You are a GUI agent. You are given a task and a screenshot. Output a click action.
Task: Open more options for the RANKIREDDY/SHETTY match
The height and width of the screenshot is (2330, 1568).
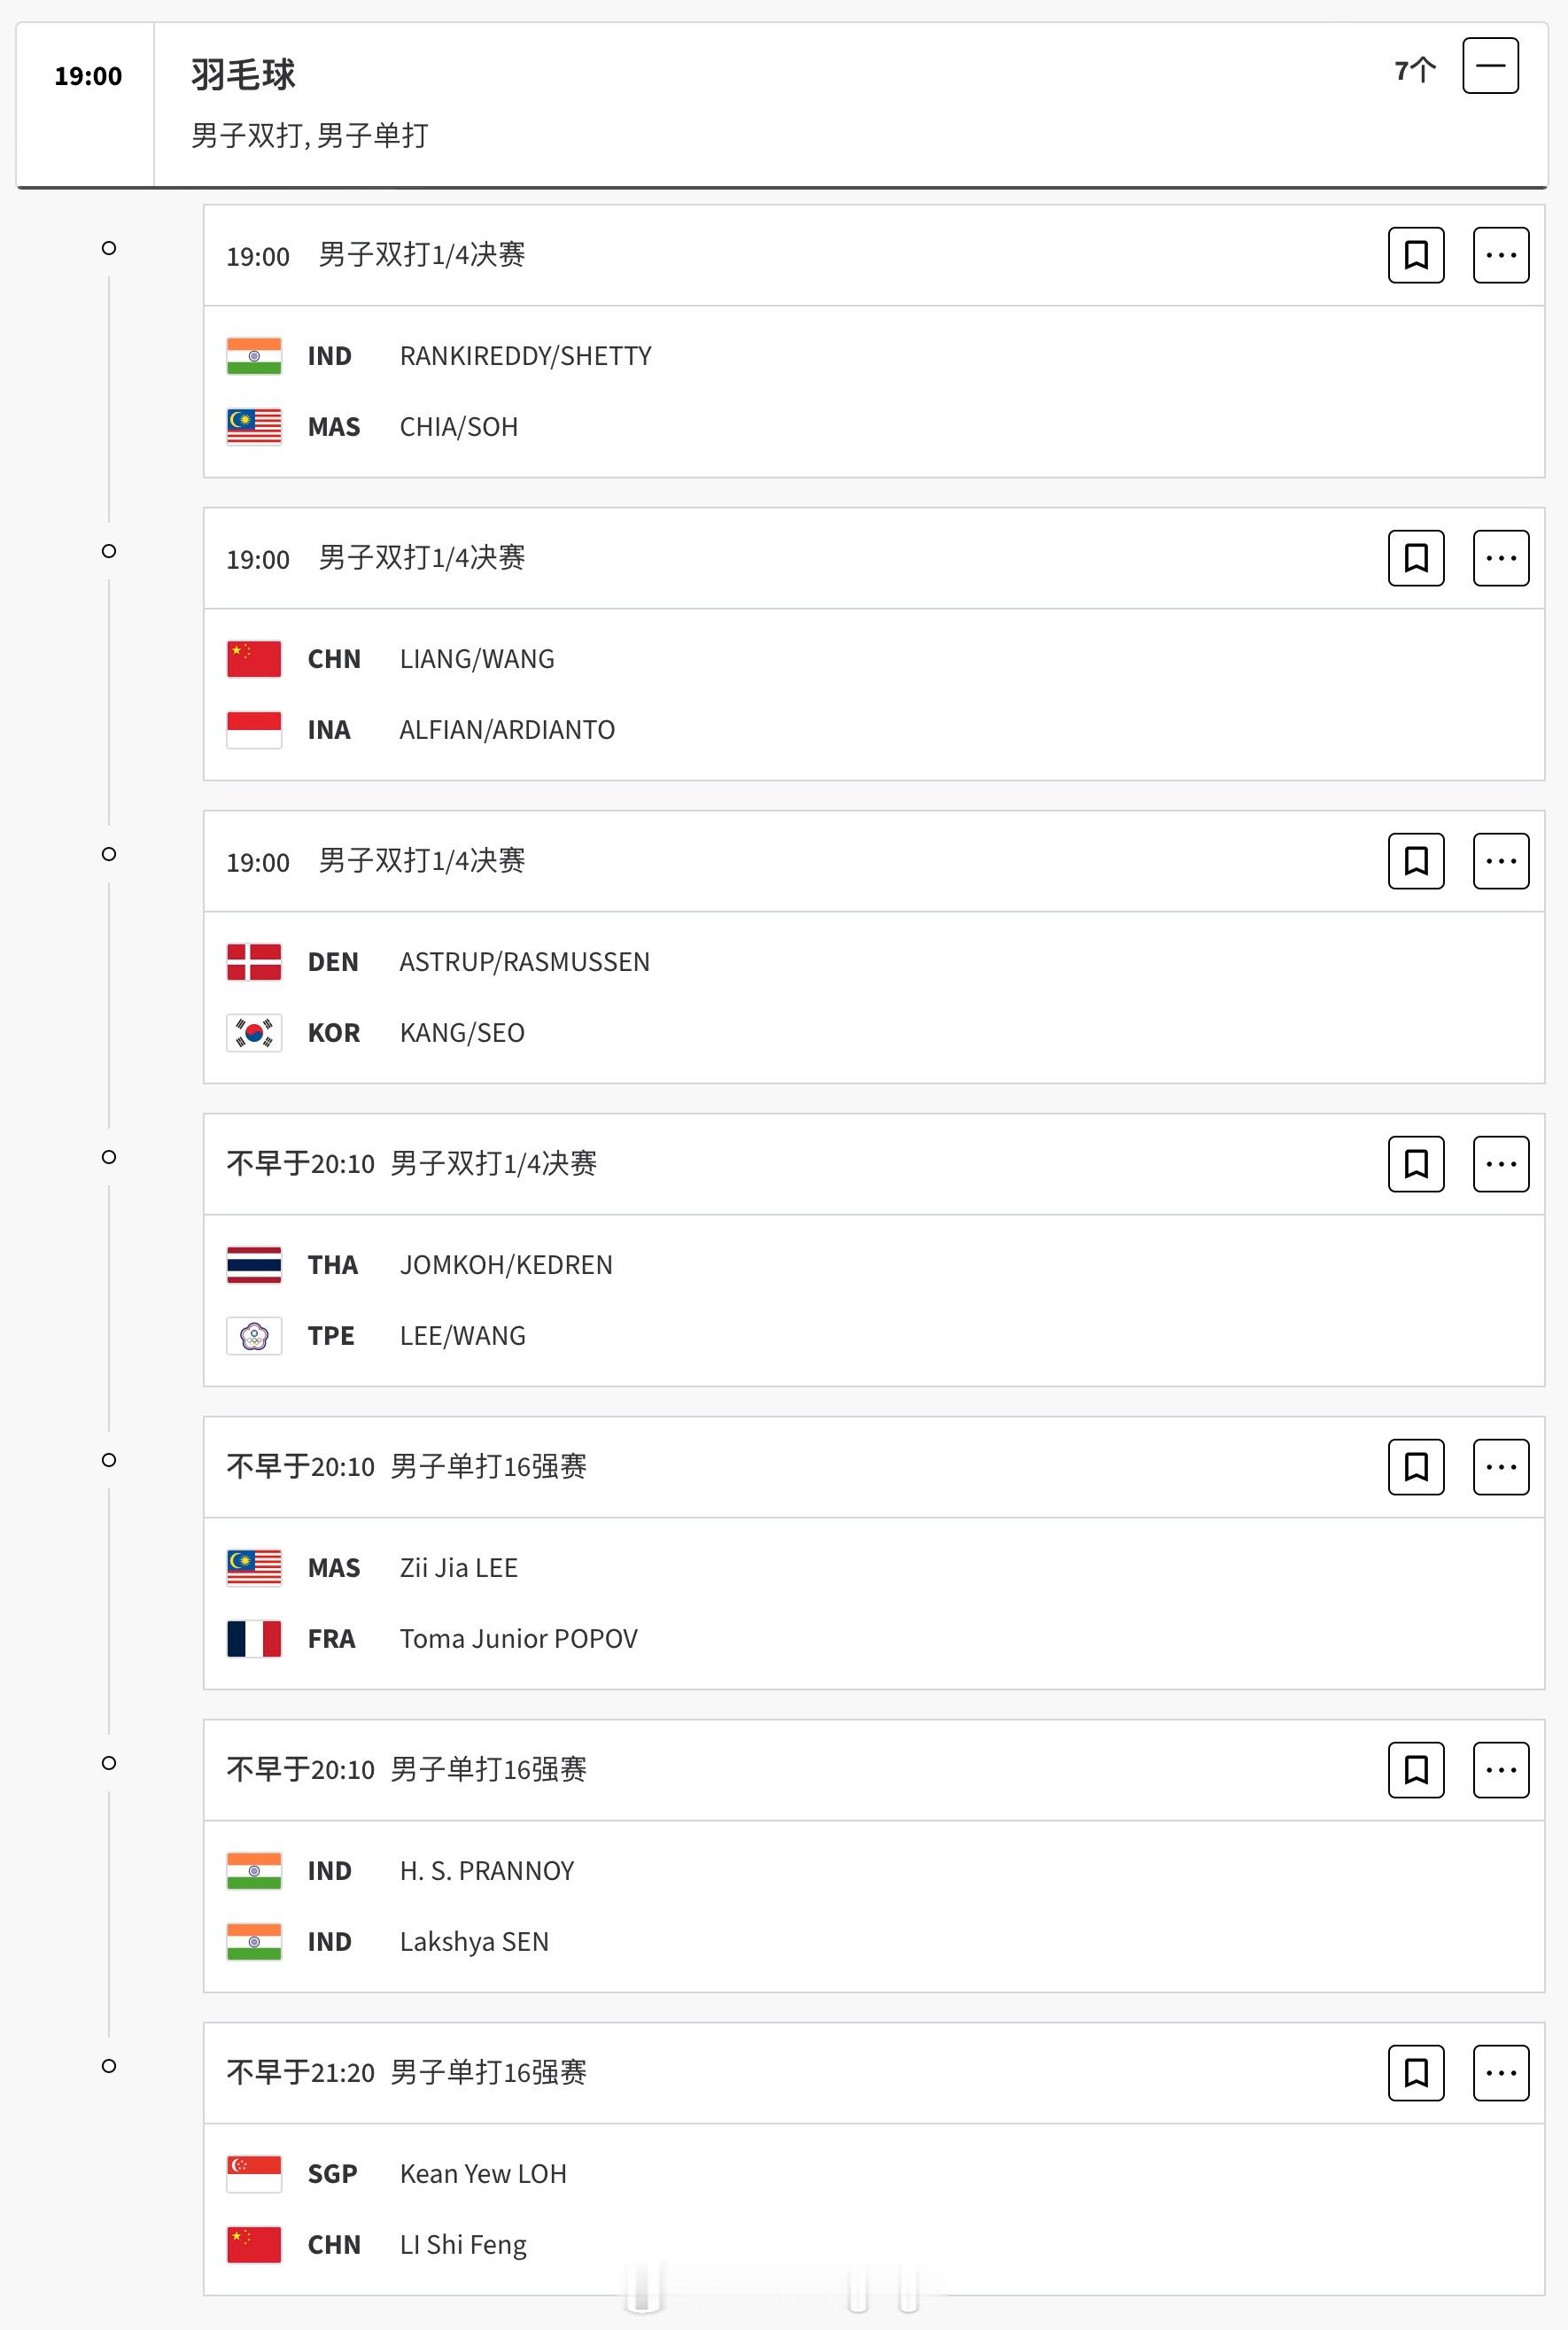[x=1501, y=255]
